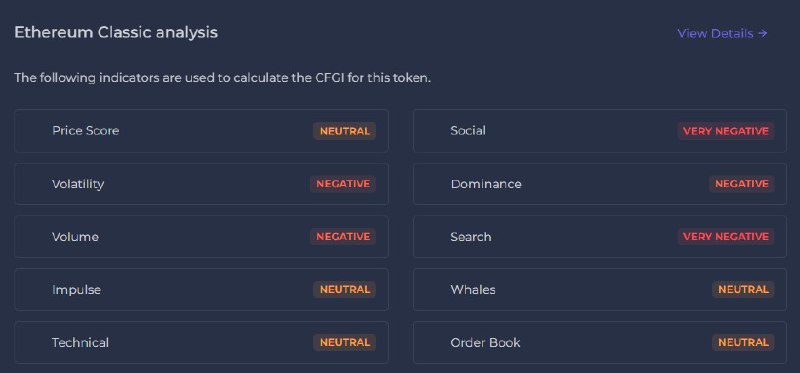Click the NEGATIVE badge on Dominance
The width and height of the screenshot is (800, 373).
741,184
